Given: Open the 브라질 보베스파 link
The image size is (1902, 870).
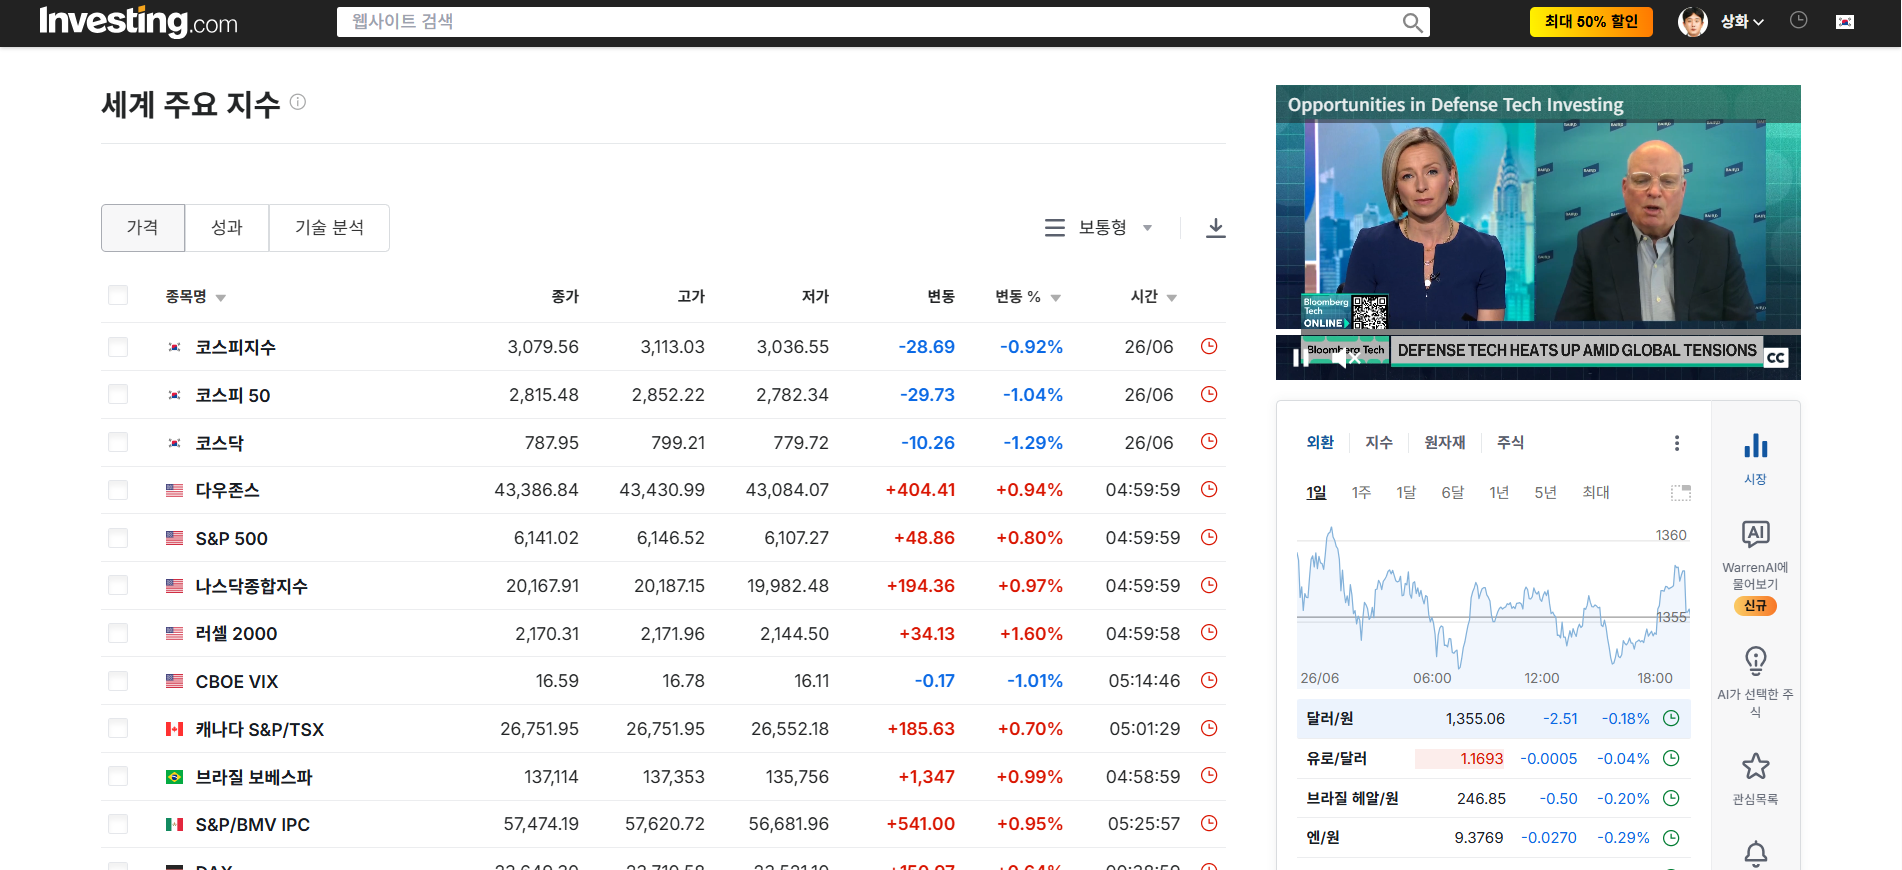Looking at the screenshot, I should [254, 777].
